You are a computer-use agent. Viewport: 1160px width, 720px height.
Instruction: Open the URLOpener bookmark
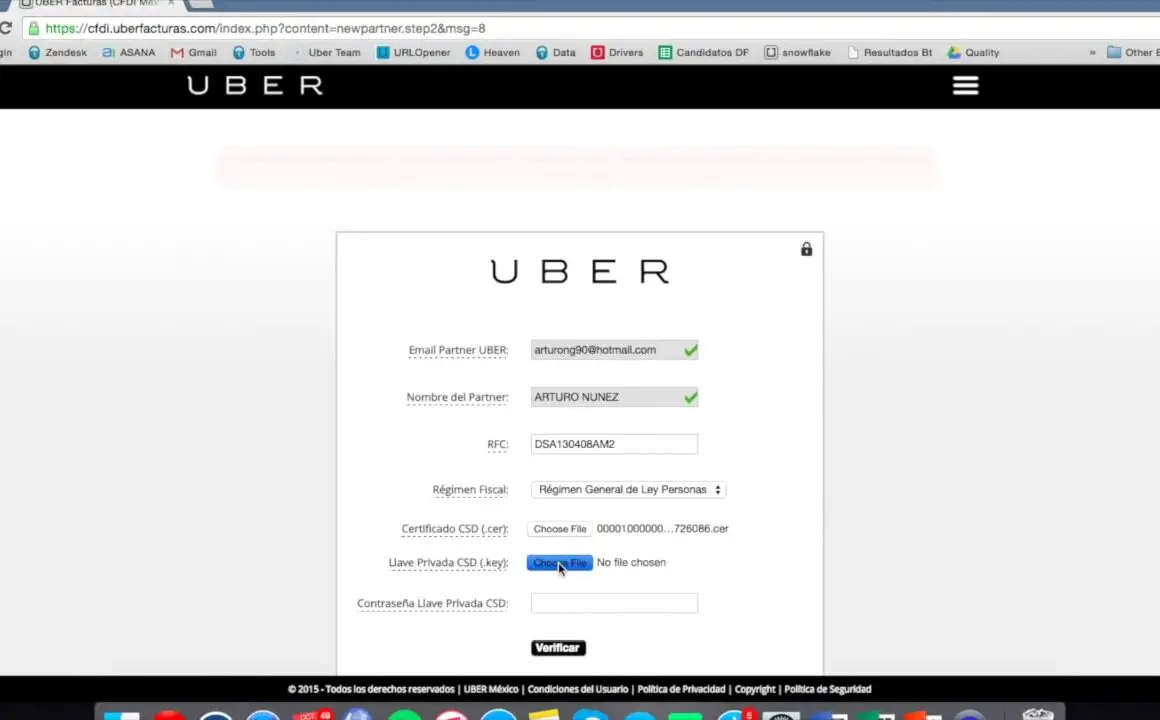pos(414,53)
